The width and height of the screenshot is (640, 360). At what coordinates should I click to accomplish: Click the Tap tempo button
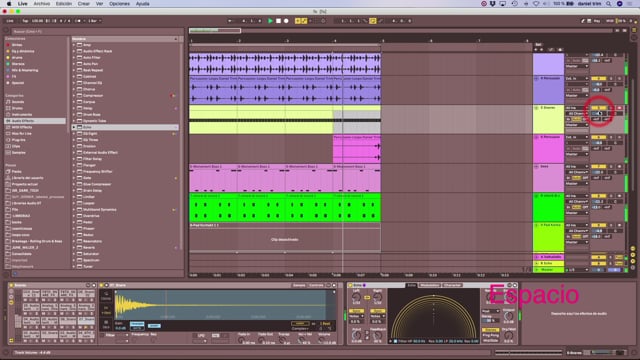pyautogui.click(x=25, y=21)
